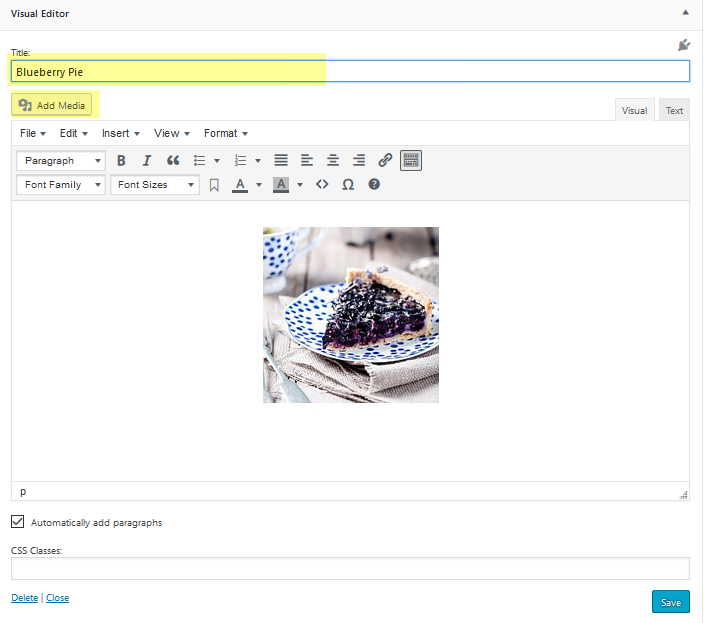
Task: Collapse the Visual Editor panel arrow
Action: pos(685,13)
